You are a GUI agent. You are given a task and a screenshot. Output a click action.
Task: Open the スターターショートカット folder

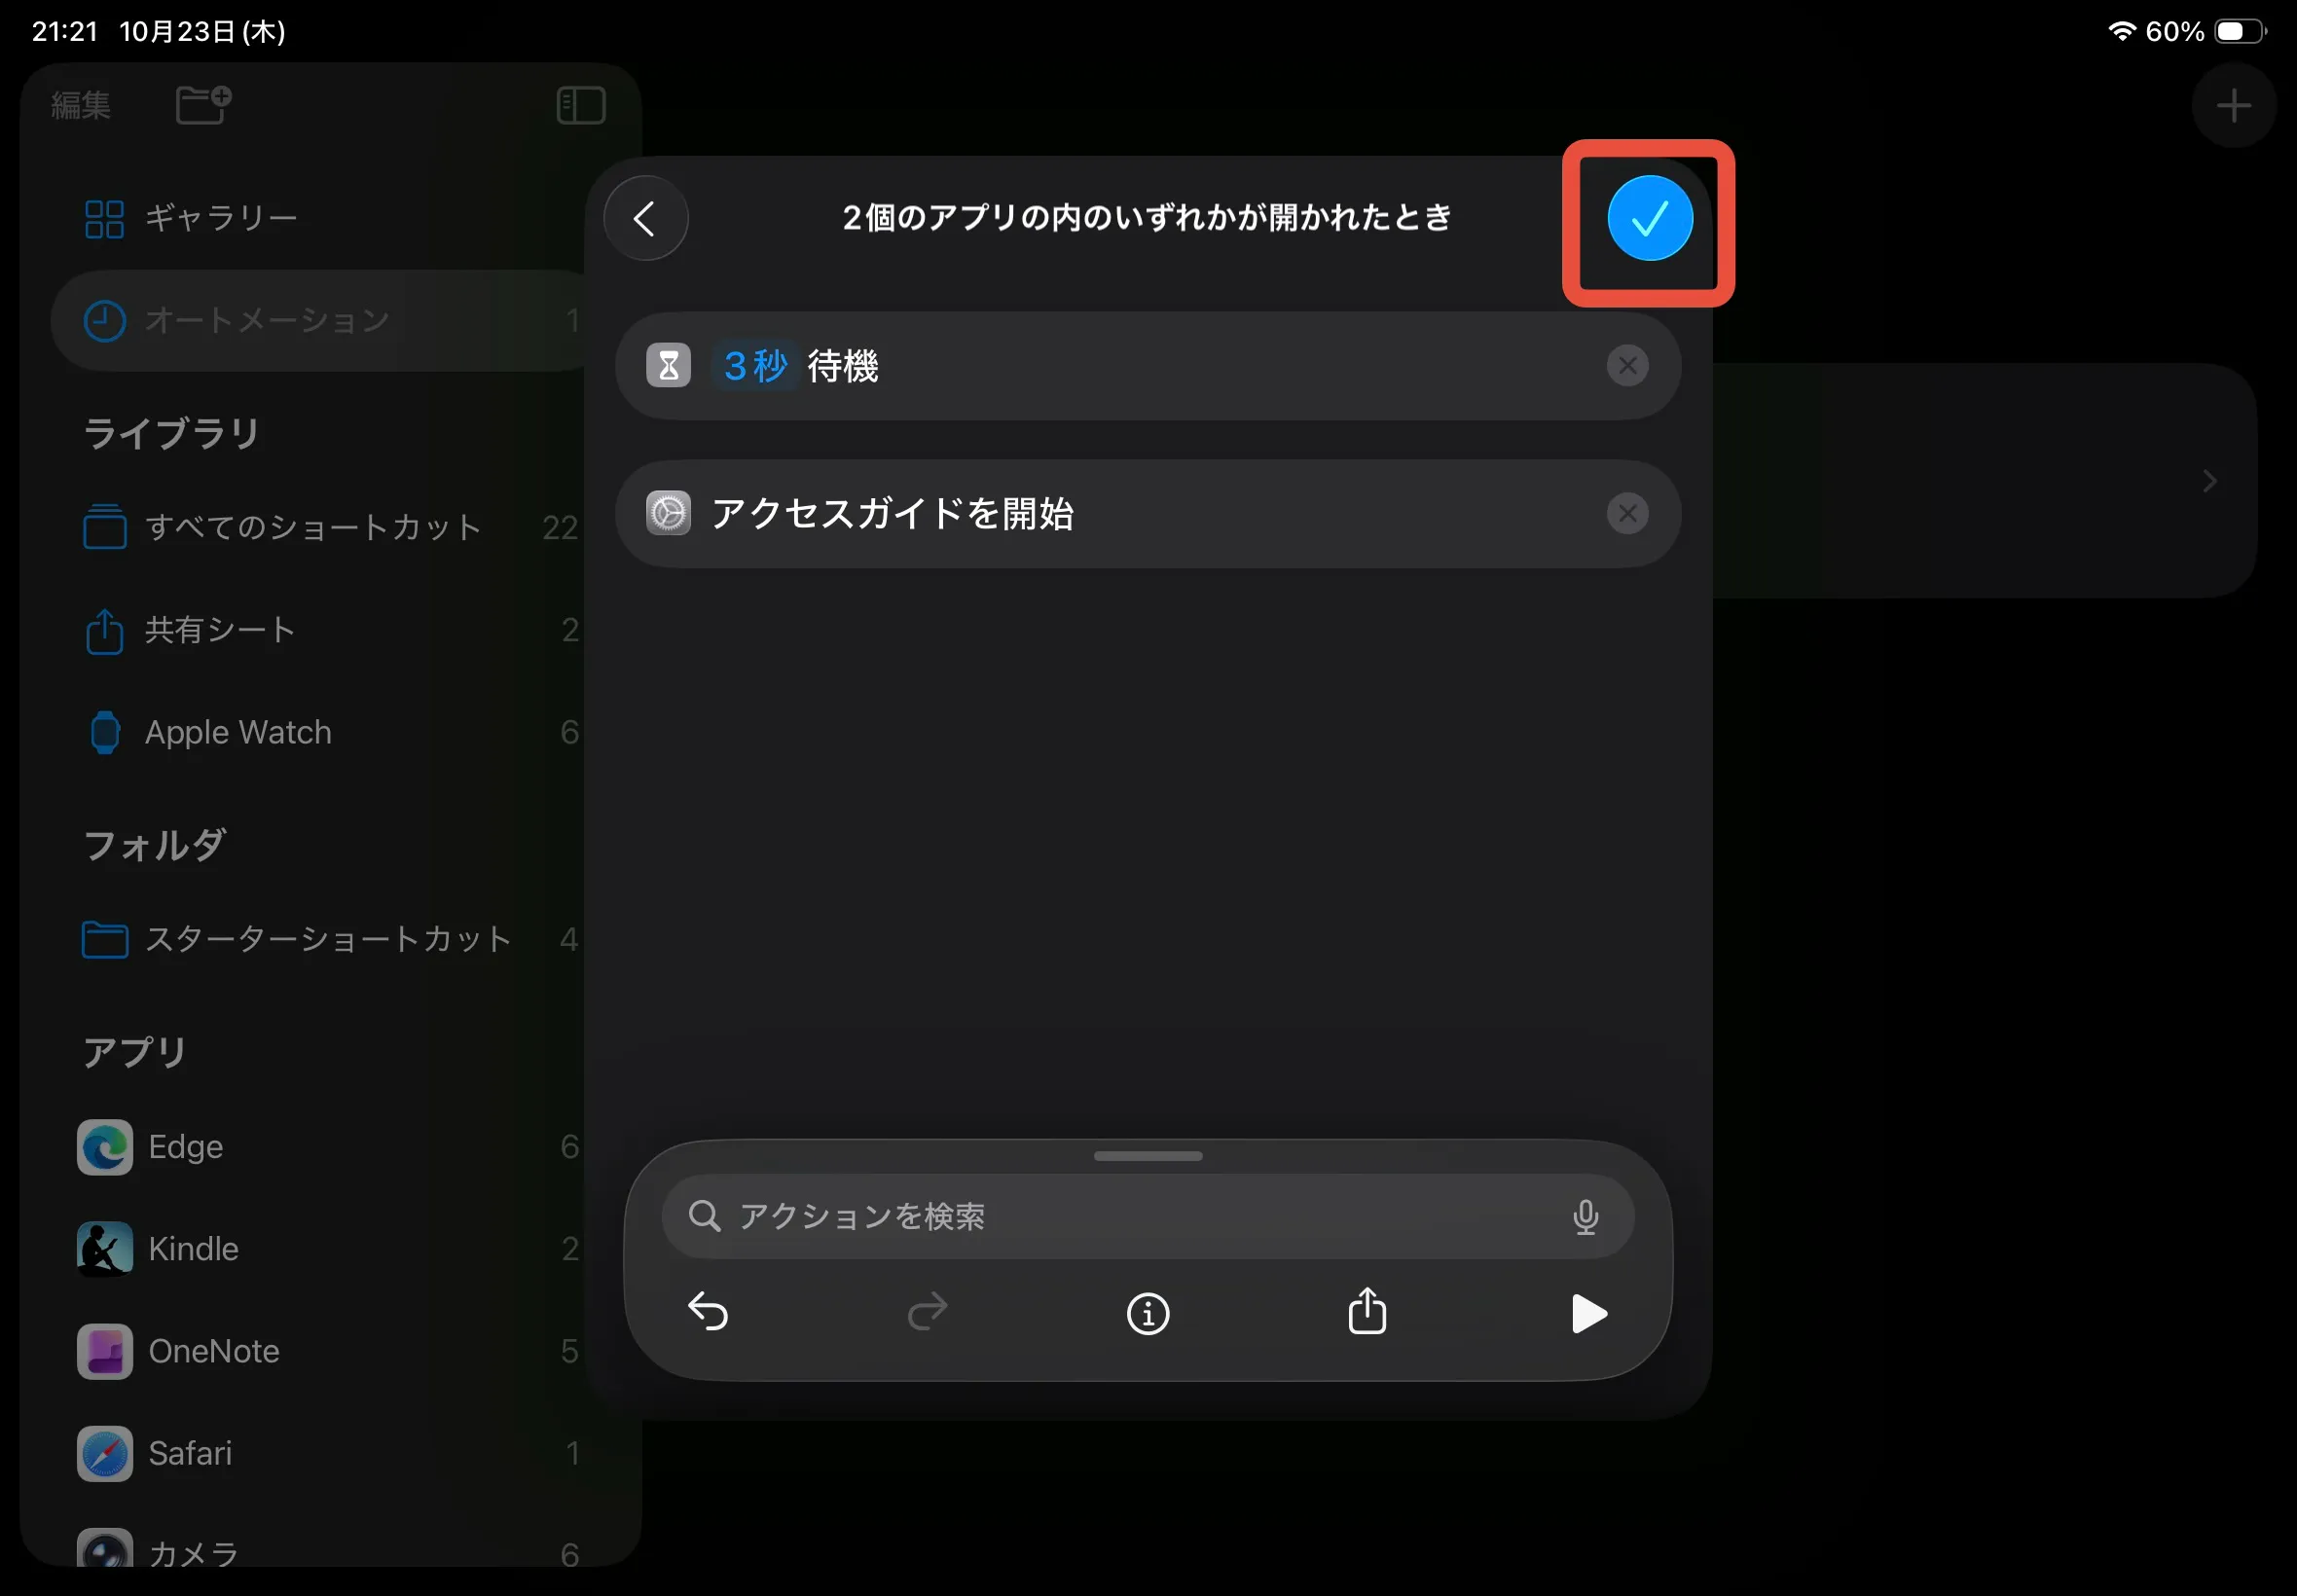click(327, 939)
